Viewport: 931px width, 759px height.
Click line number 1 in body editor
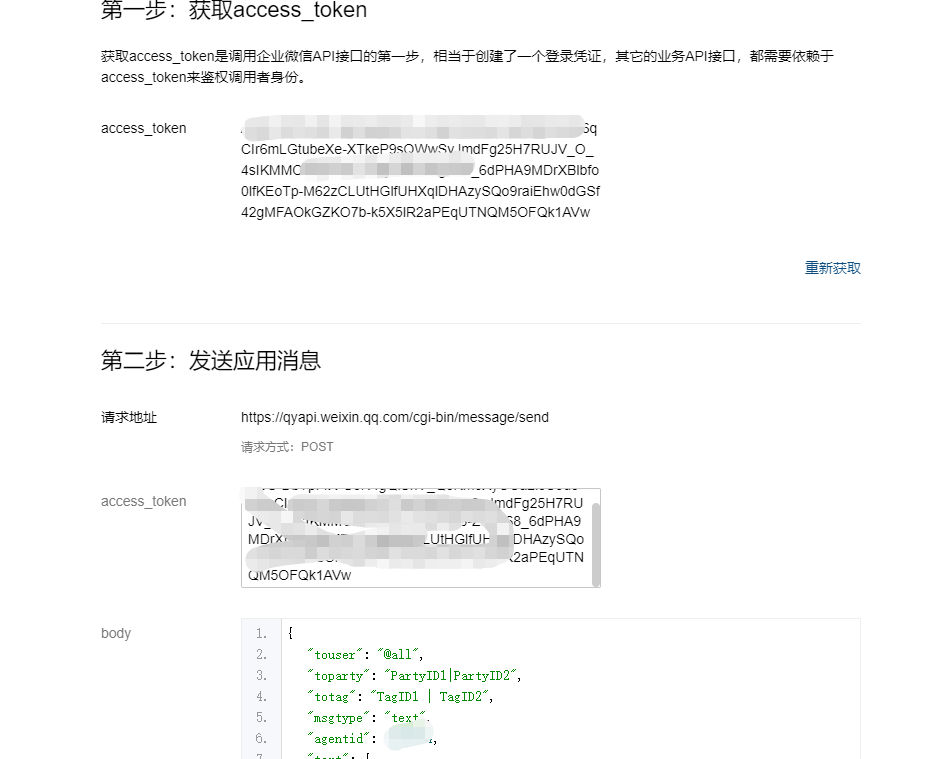261,634
